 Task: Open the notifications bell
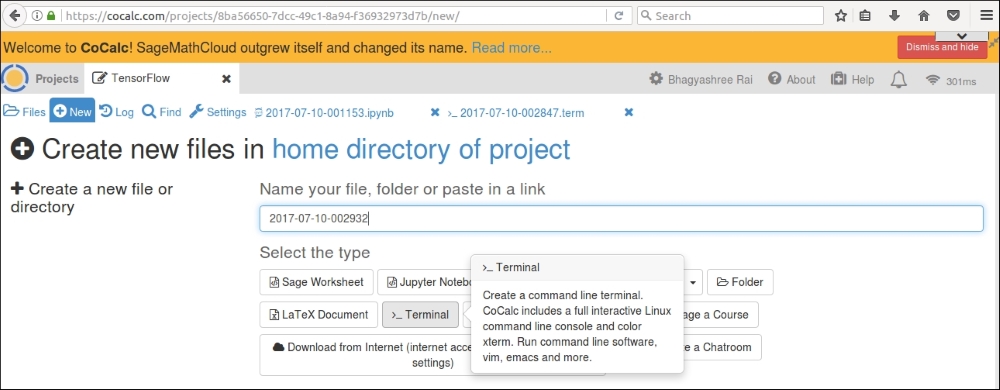coord(899,80)
